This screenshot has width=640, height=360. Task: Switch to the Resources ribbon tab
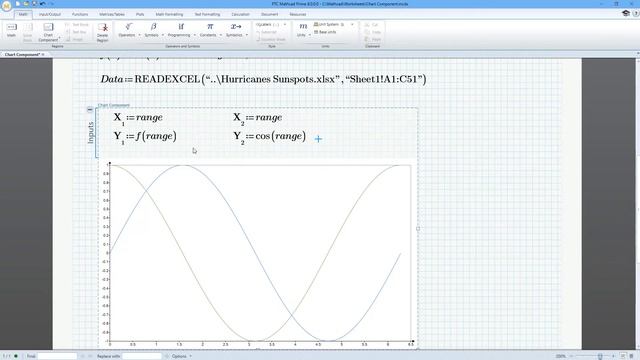(x=298, y=14)
